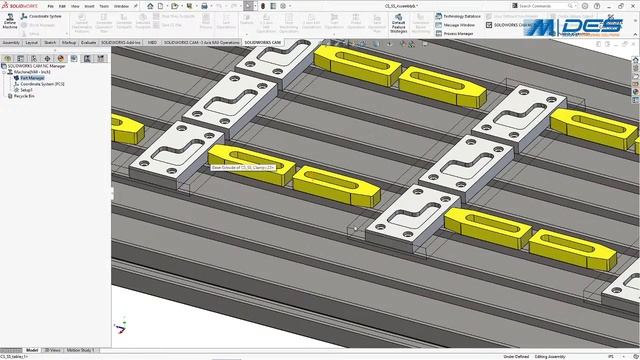The image size is (640, 360).
Task: Click the Print icon
Action: (x=204, y=6)
